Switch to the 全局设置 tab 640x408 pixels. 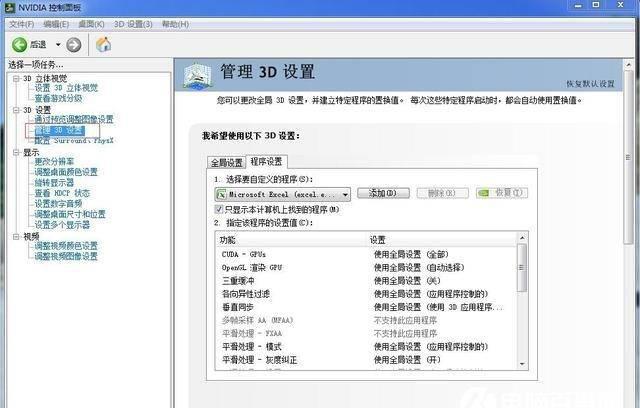(x=227, y=162)
